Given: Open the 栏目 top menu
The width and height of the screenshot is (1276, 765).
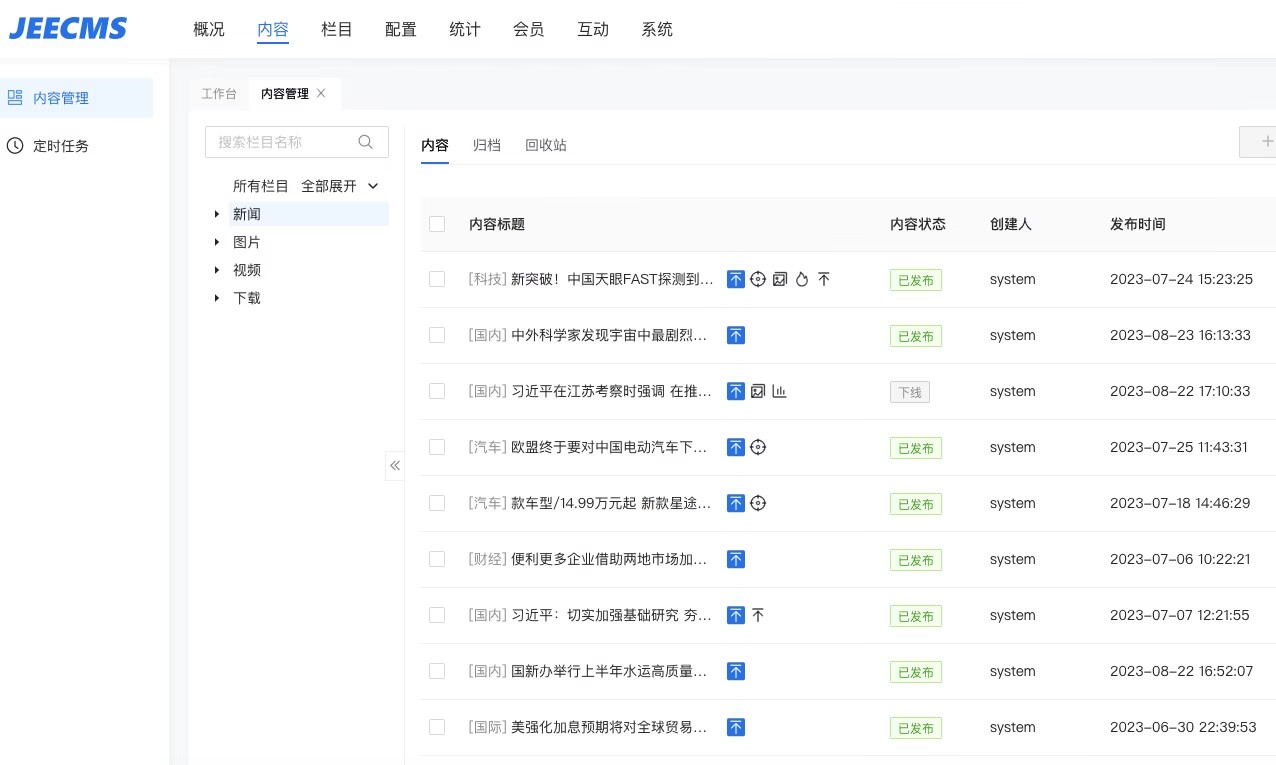Looking at the screenshot, I should click(x=337, y=30).
